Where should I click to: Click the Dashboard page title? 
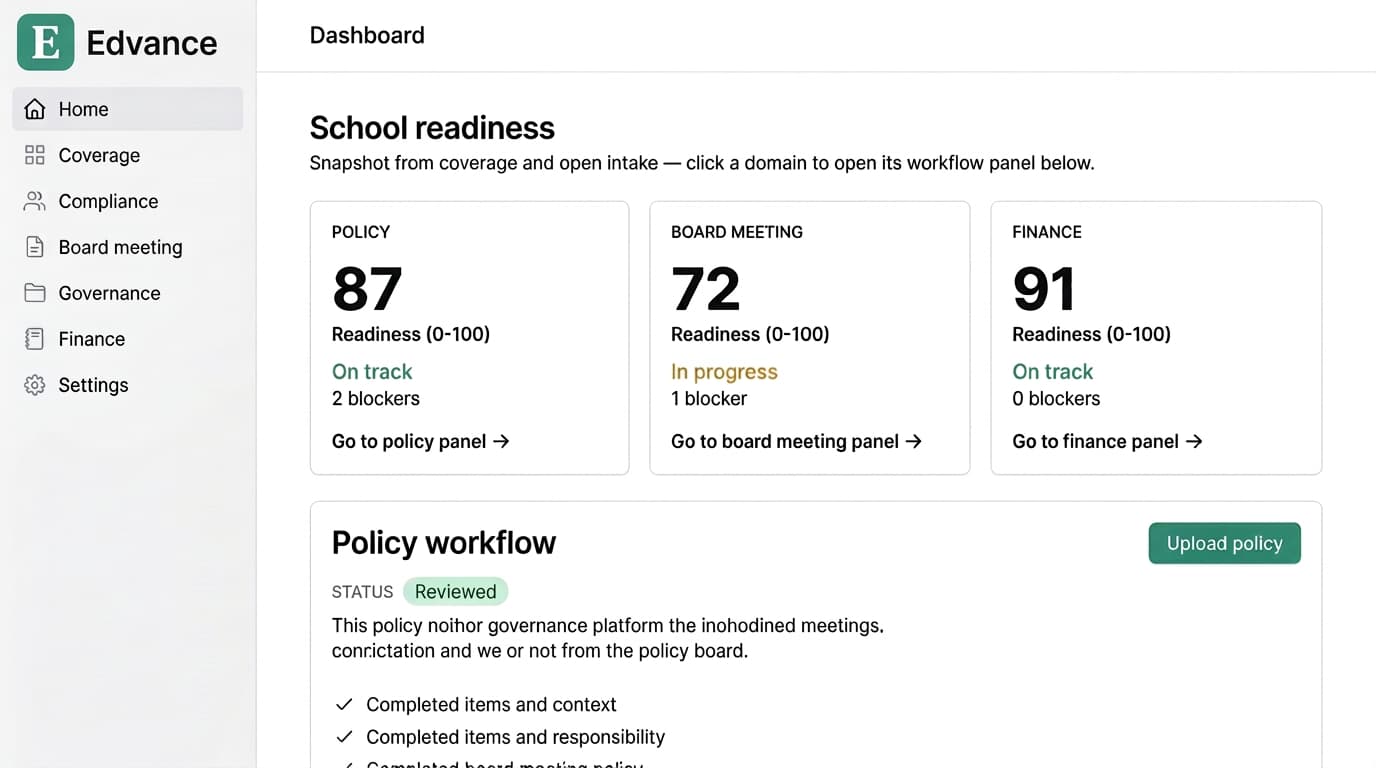point(367,35)
